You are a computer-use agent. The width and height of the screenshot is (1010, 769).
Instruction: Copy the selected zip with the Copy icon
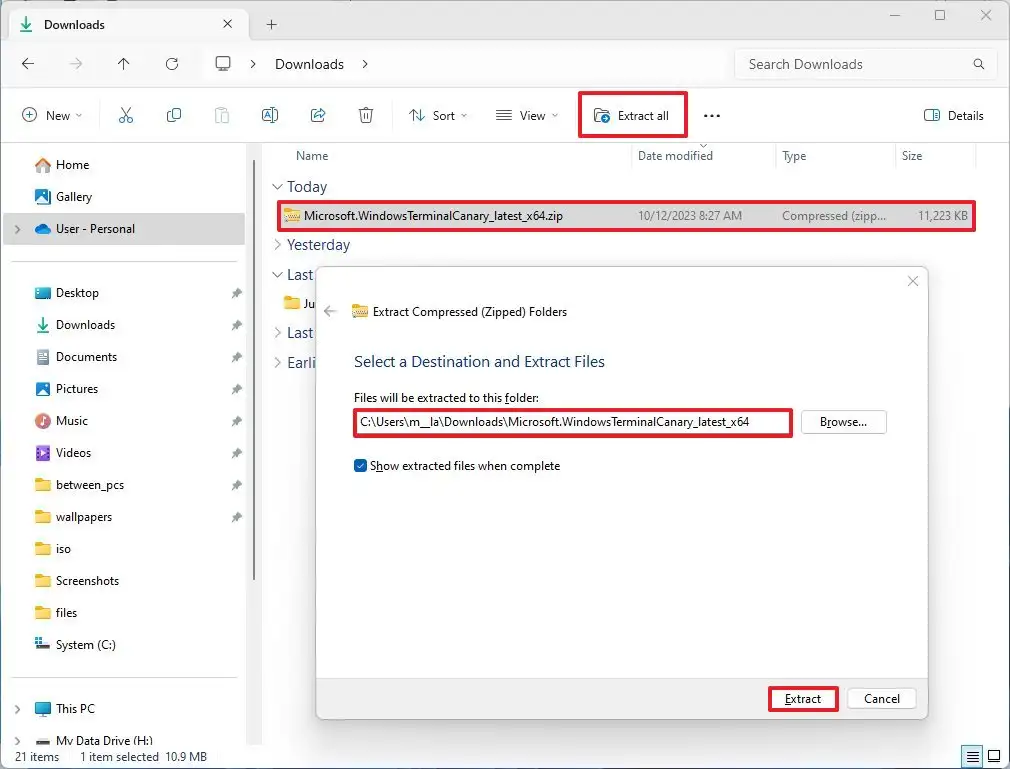coord(174,115)
